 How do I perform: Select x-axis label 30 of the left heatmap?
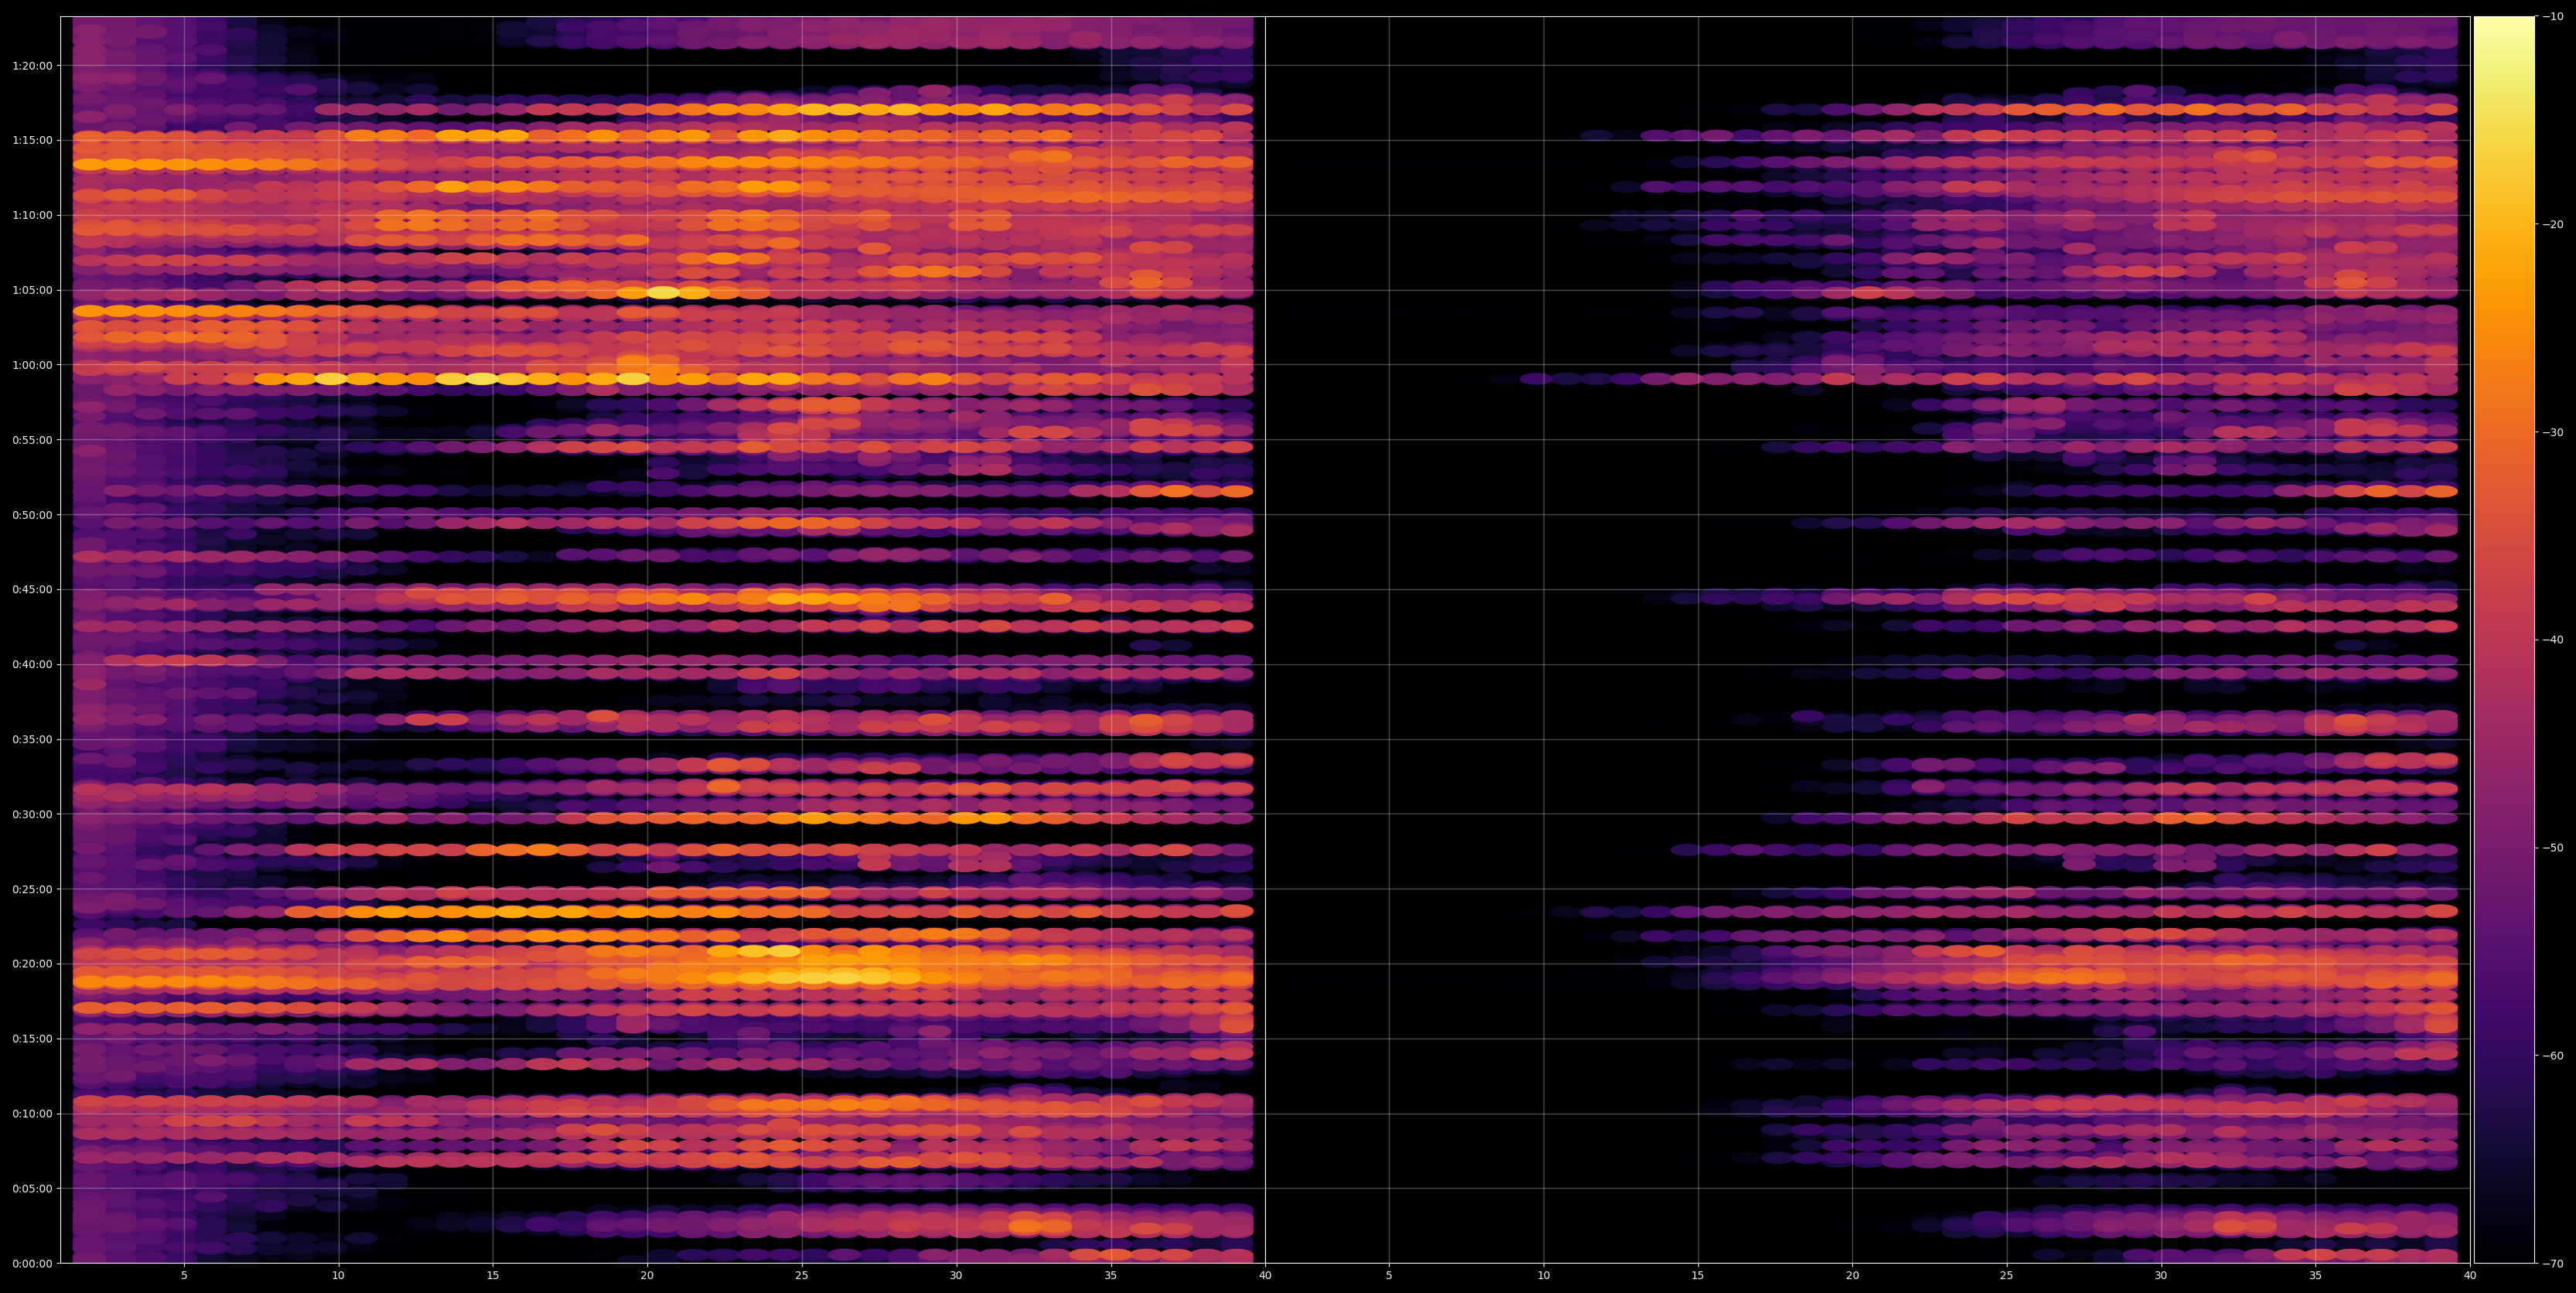[x=956, y=1275]
